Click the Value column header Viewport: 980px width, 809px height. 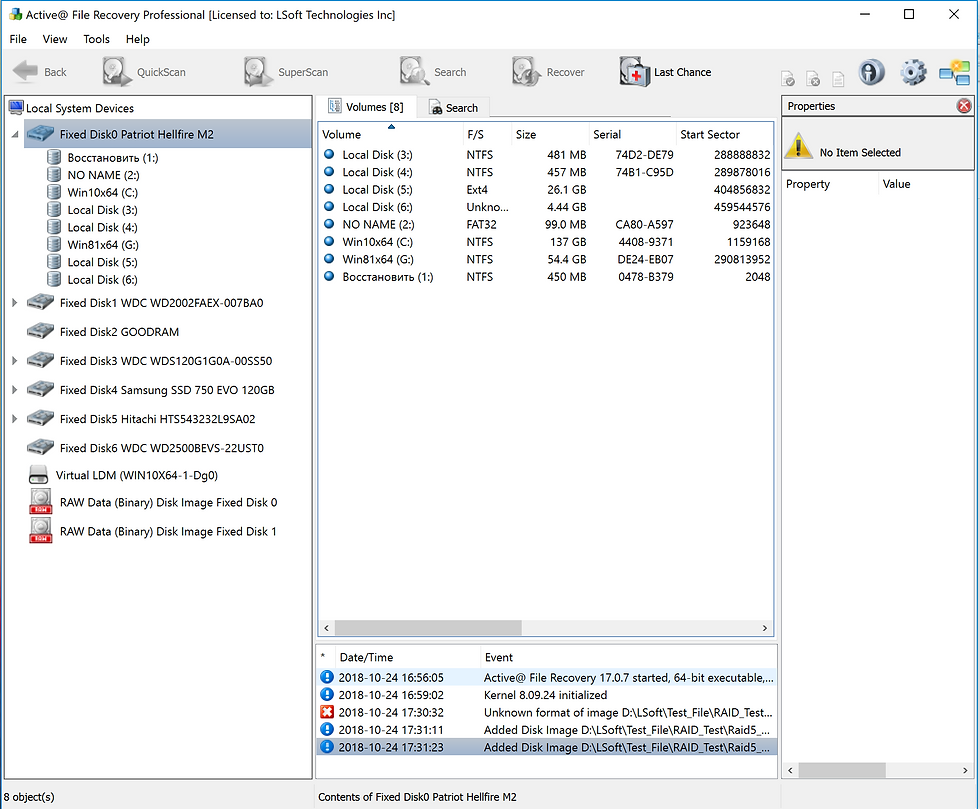[925, 184]
